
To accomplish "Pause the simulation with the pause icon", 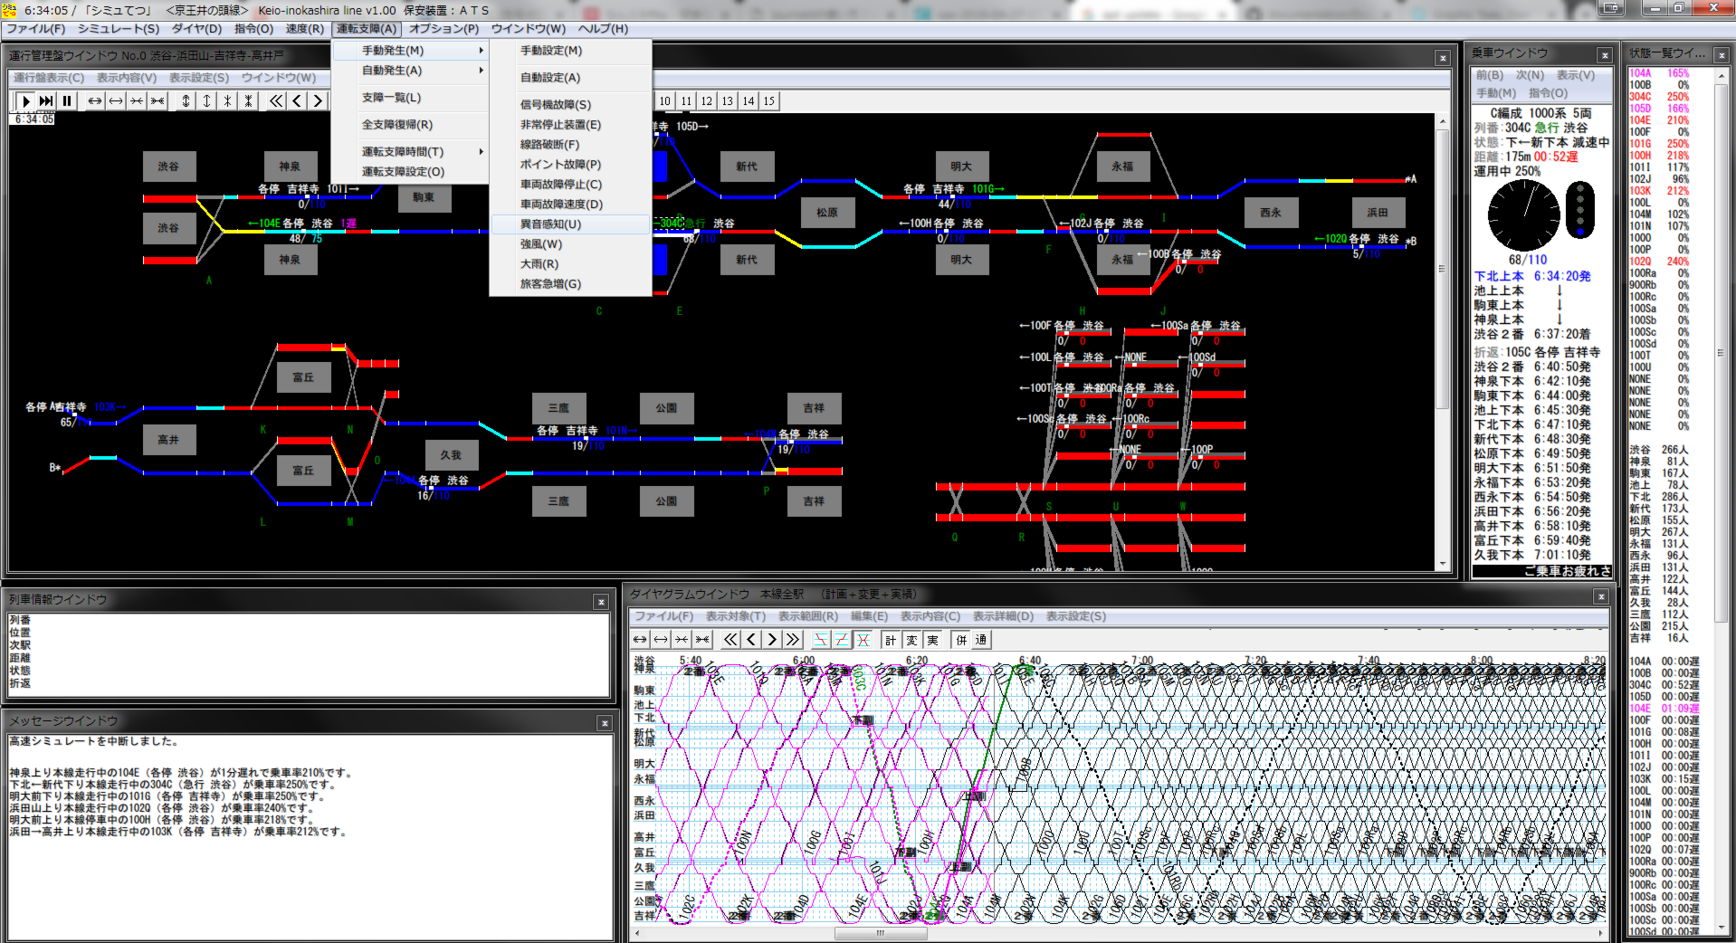I will tap(67, 101).
